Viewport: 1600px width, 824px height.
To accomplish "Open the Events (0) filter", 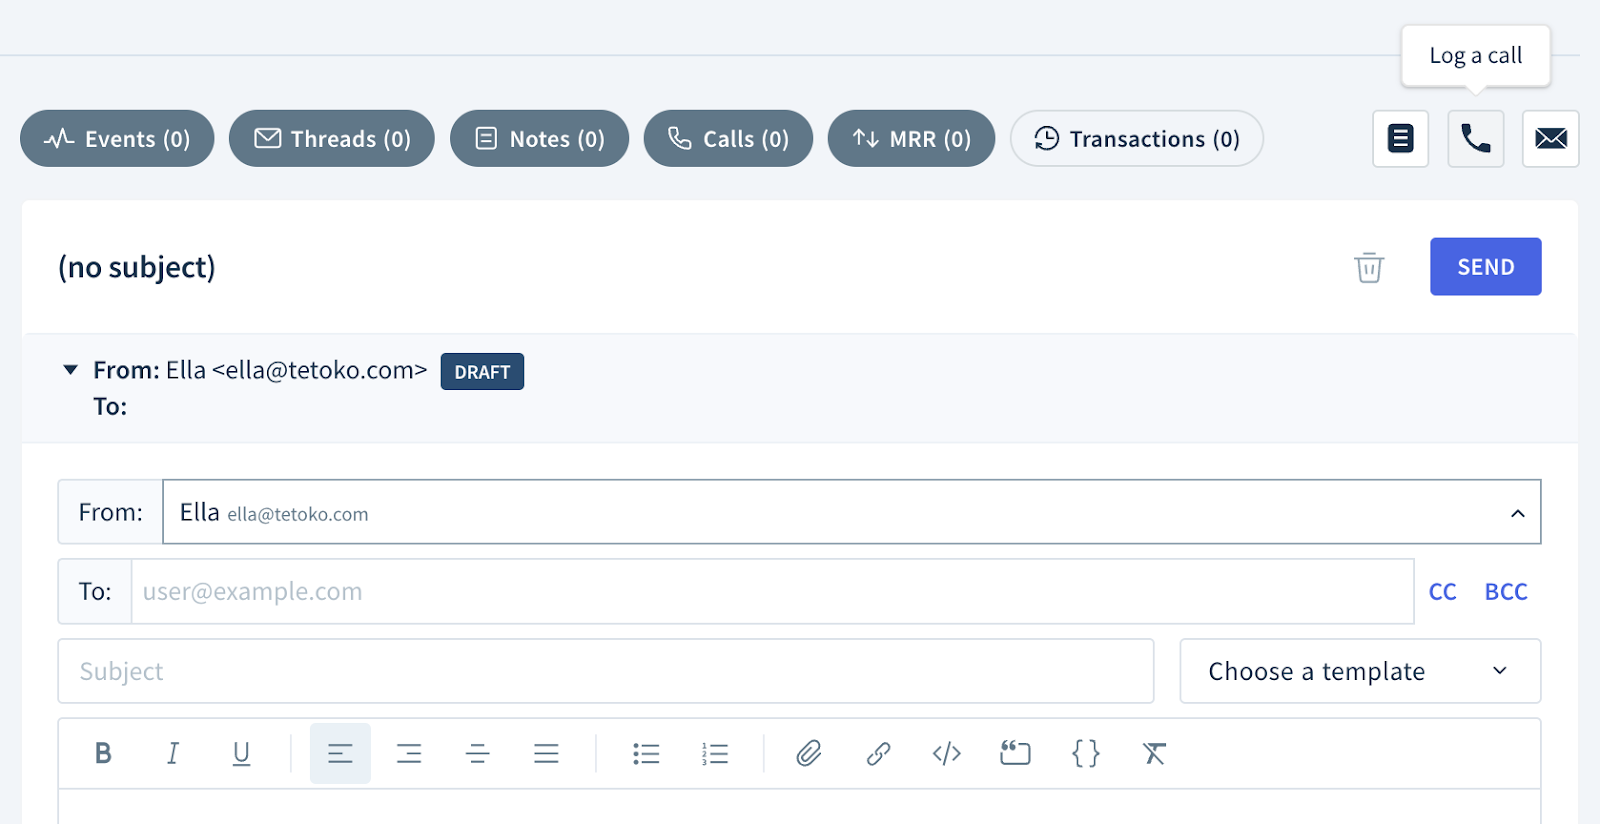I will [x=117, y=139].
